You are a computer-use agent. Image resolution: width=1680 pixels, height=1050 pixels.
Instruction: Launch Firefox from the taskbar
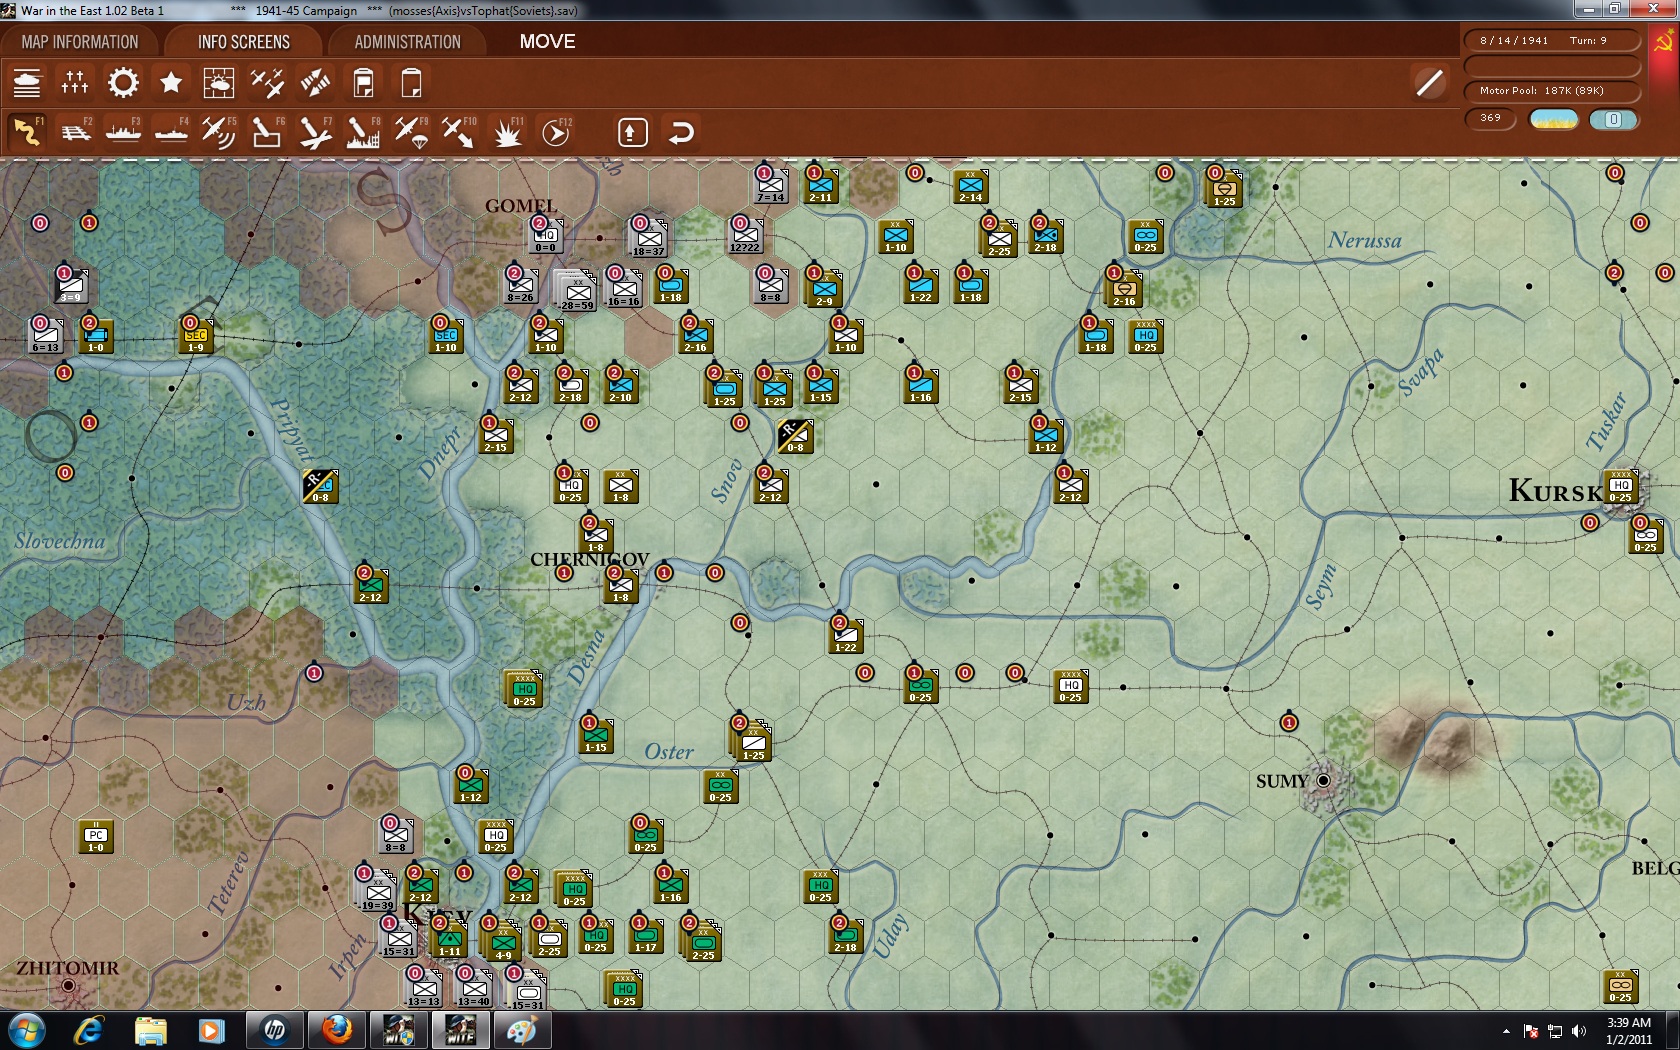[336, 1030]
